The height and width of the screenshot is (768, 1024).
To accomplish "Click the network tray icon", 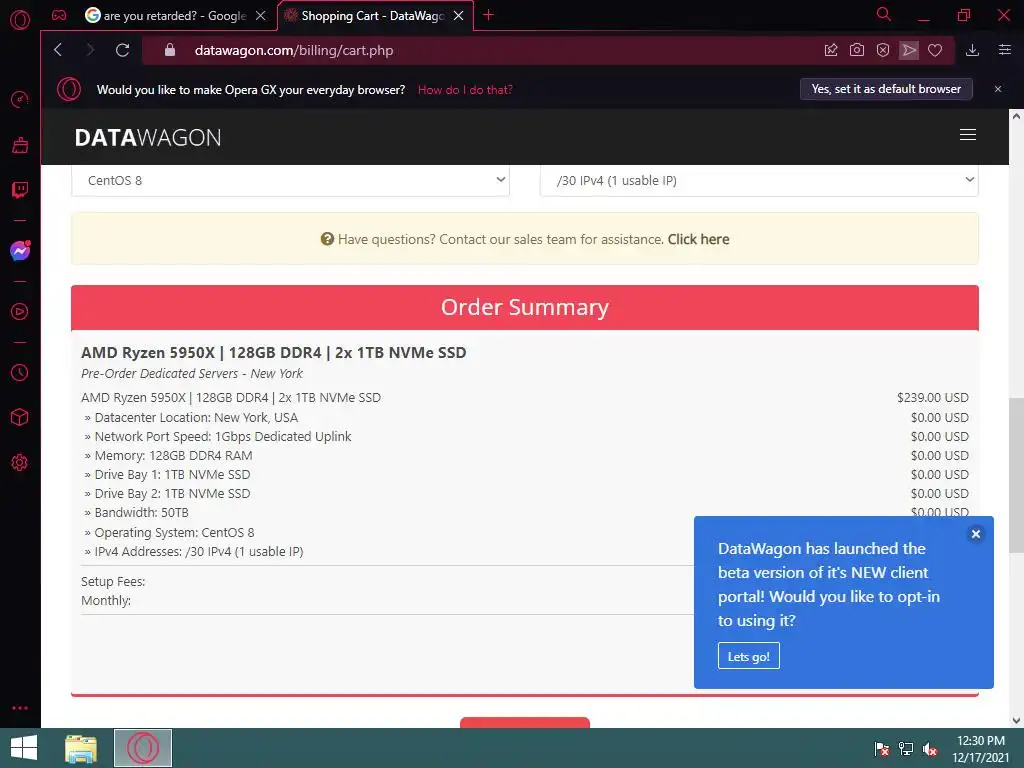I will [x=906, y=748].
